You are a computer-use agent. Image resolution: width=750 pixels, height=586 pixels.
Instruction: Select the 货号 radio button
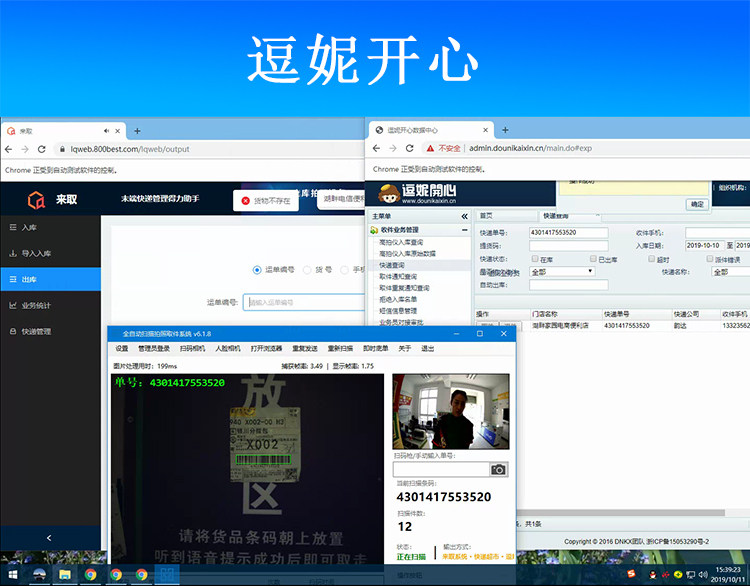pos(307,270)
